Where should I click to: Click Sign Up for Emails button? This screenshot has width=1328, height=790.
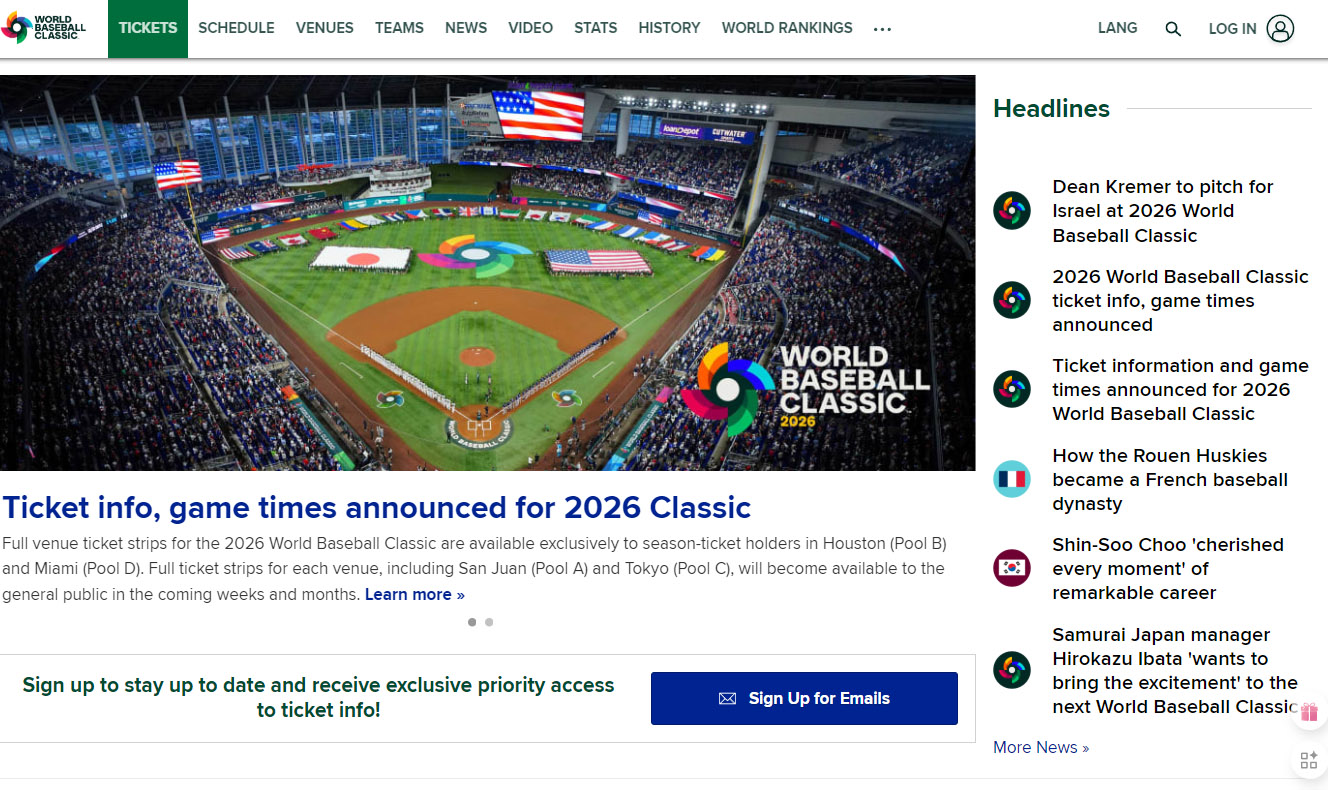coord(804,698)
